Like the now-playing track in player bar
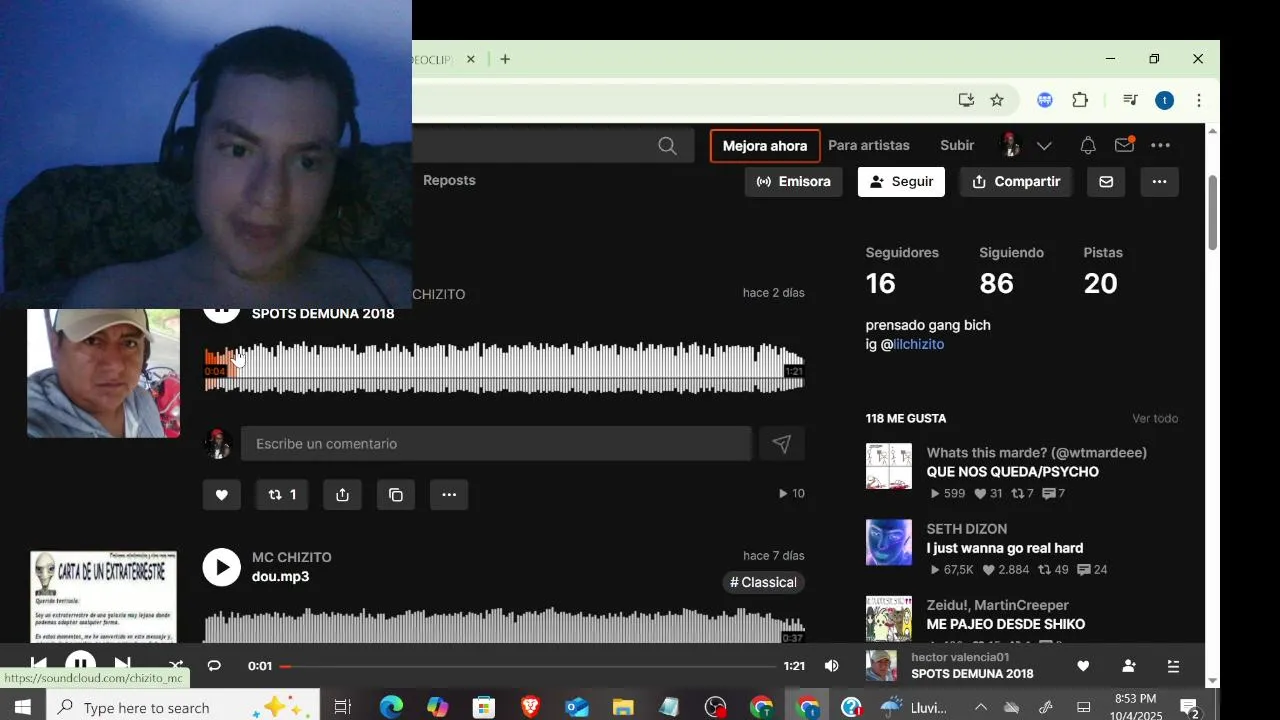 1083,666
